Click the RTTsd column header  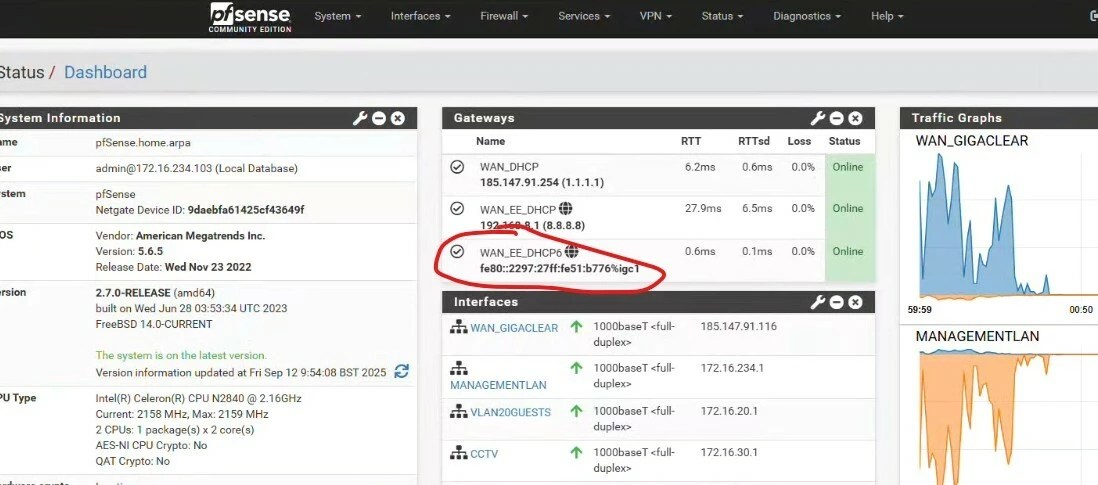coord(753,141)
